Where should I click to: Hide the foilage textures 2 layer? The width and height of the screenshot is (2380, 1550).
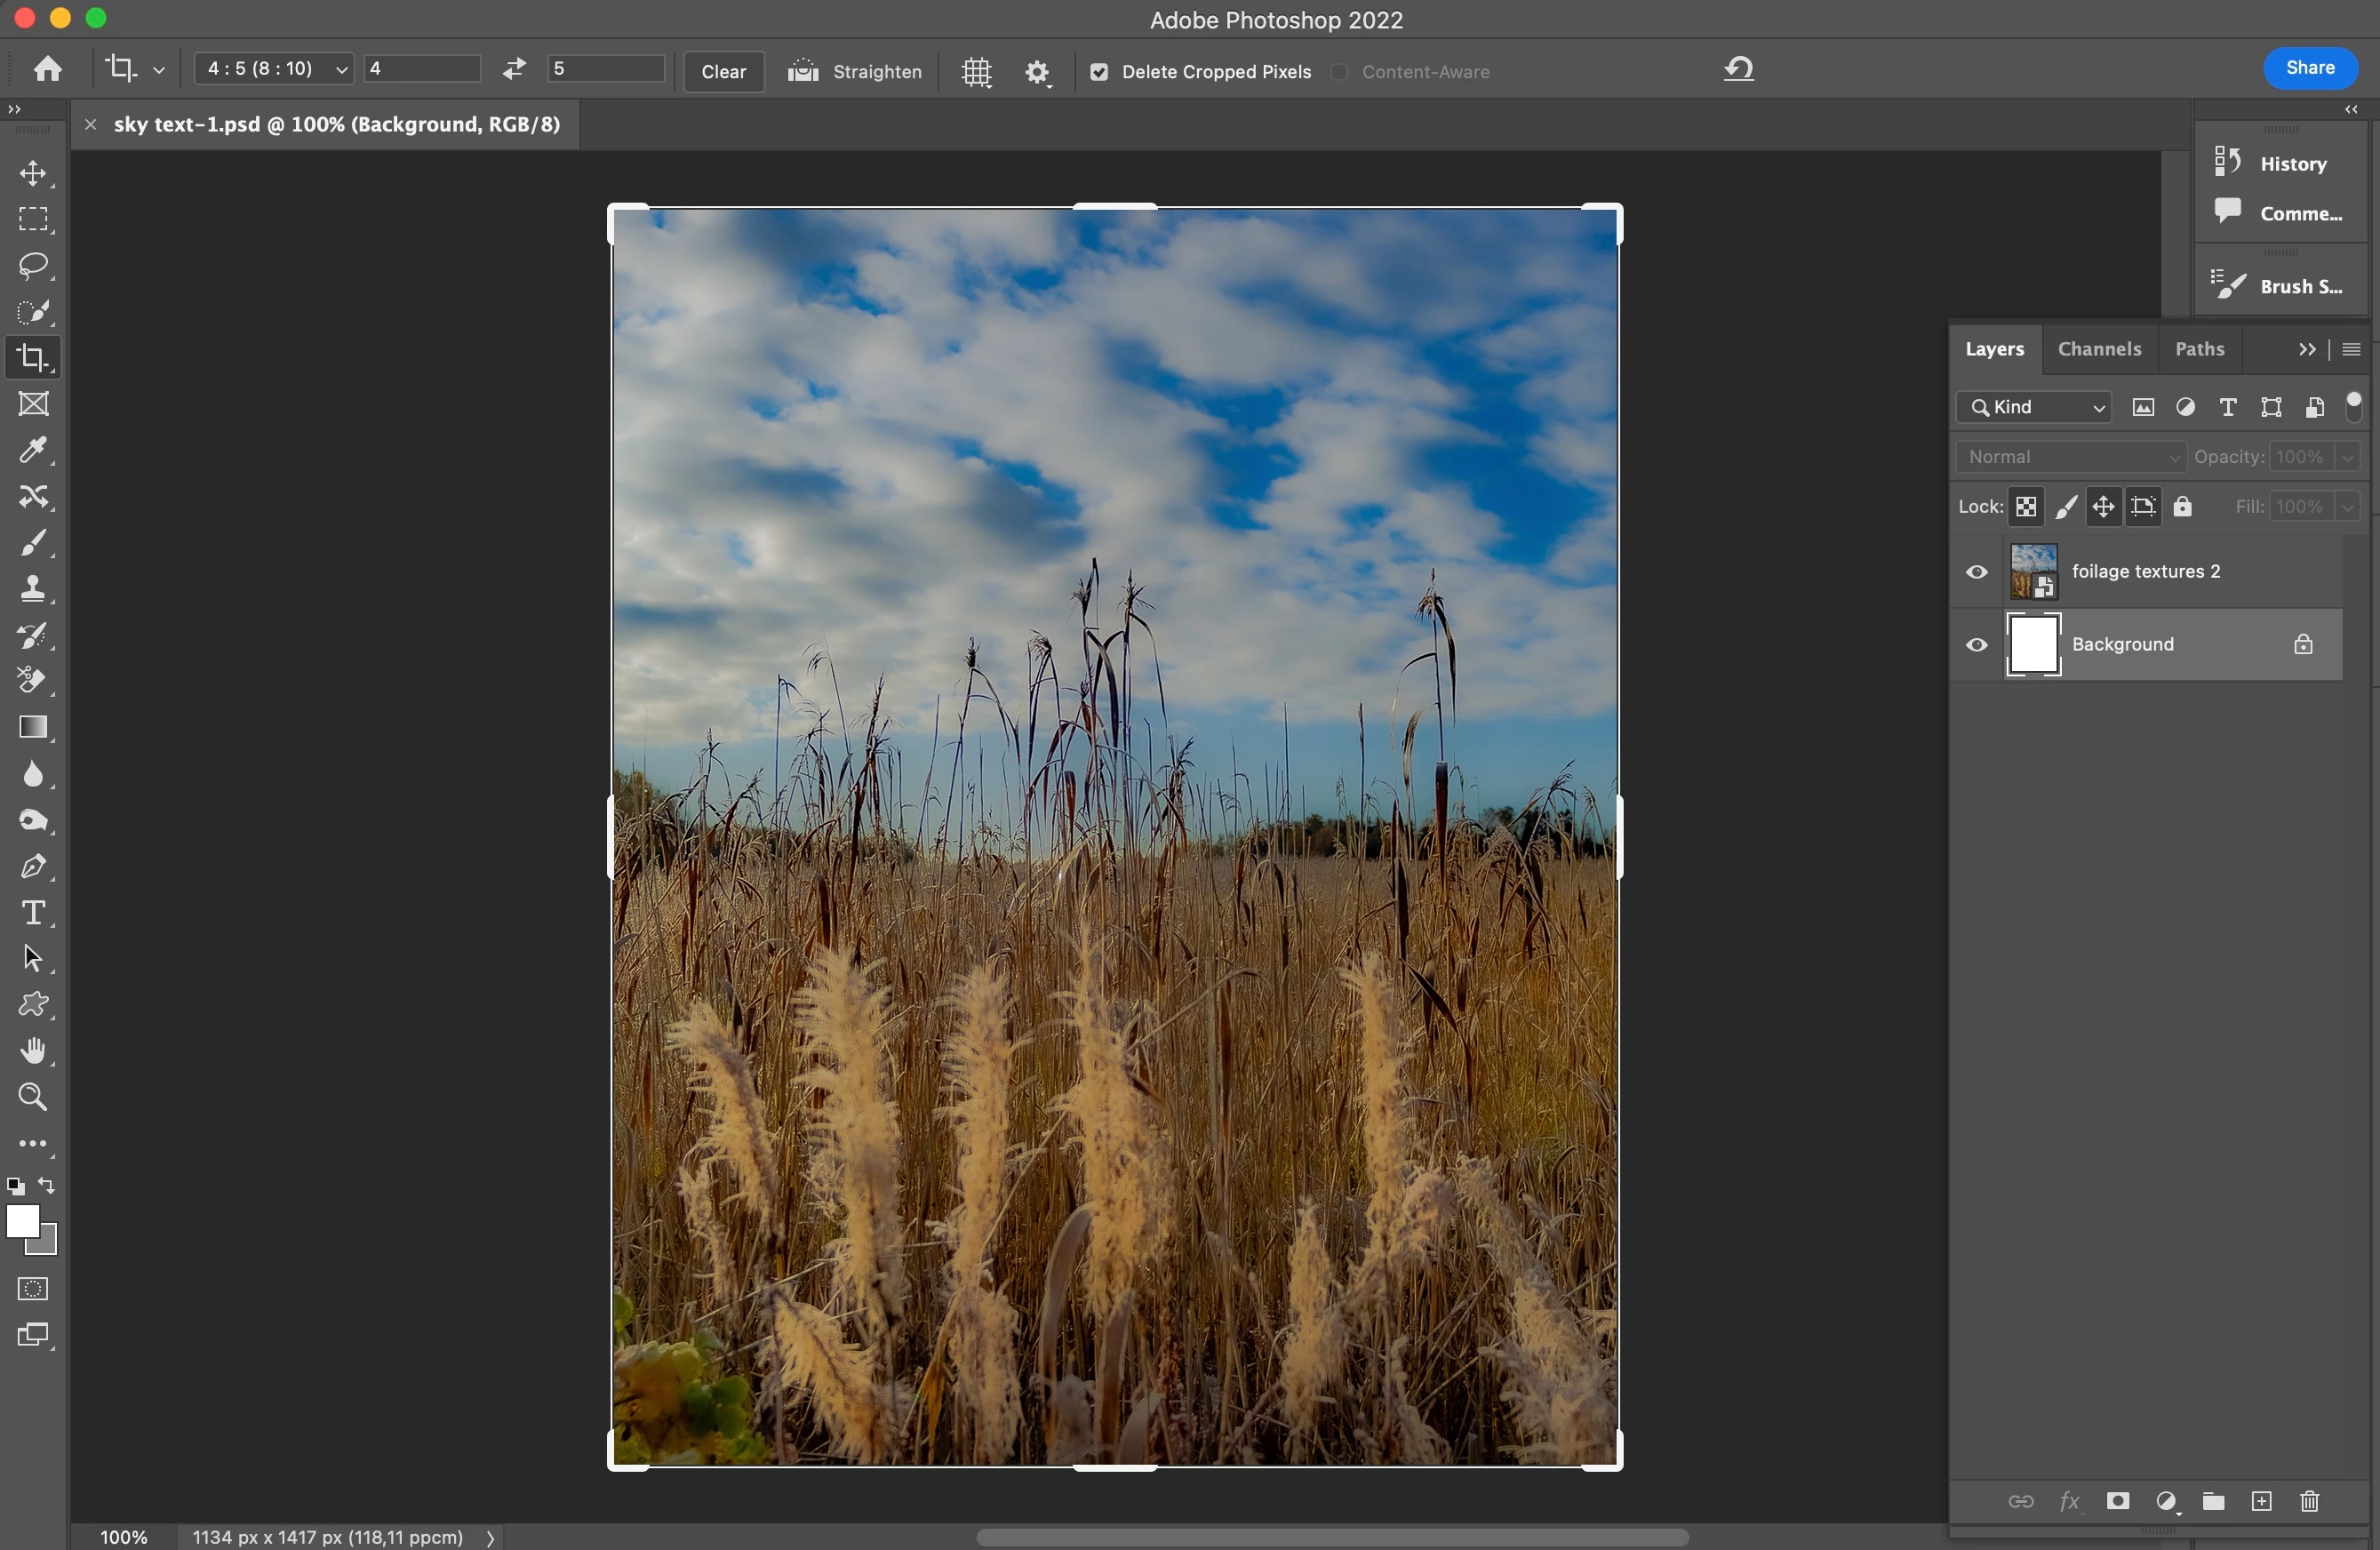pos(1976,572)
